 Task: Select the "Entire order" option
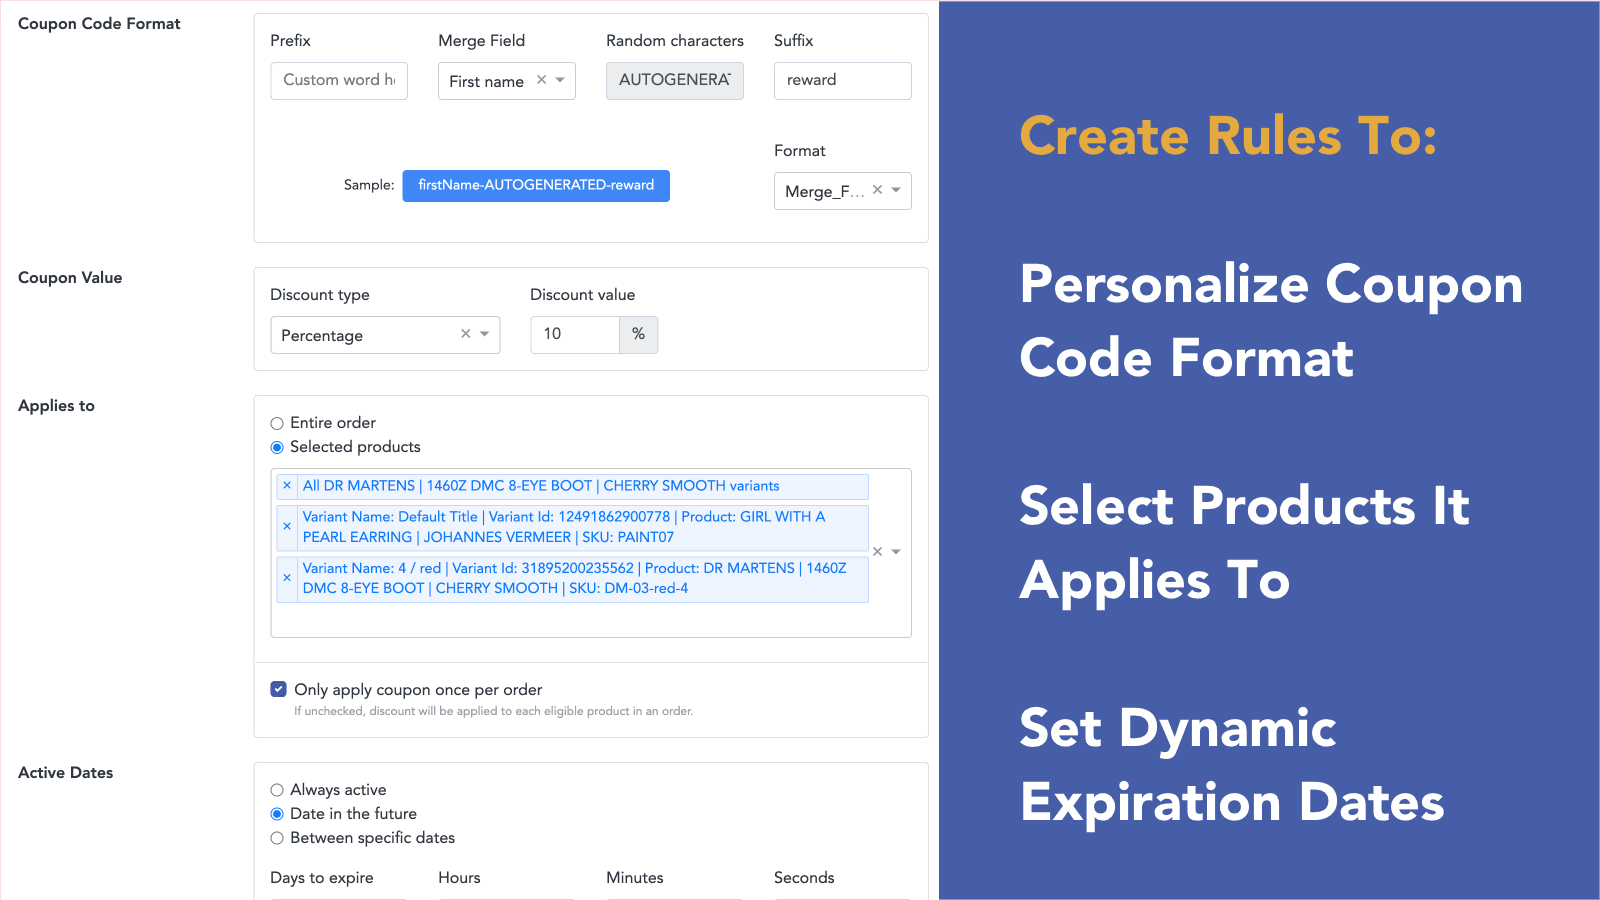276,422
